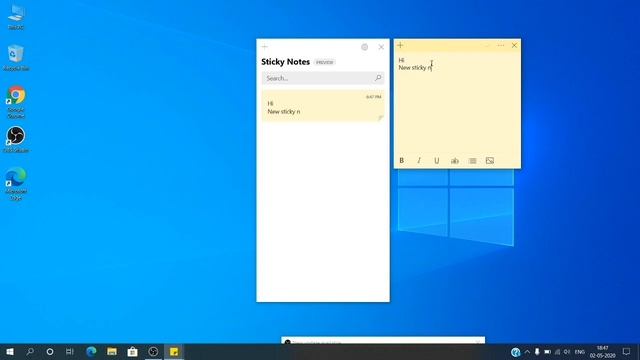
Task: Click the microphone tray icon
Action: click(x=537, y=352)
